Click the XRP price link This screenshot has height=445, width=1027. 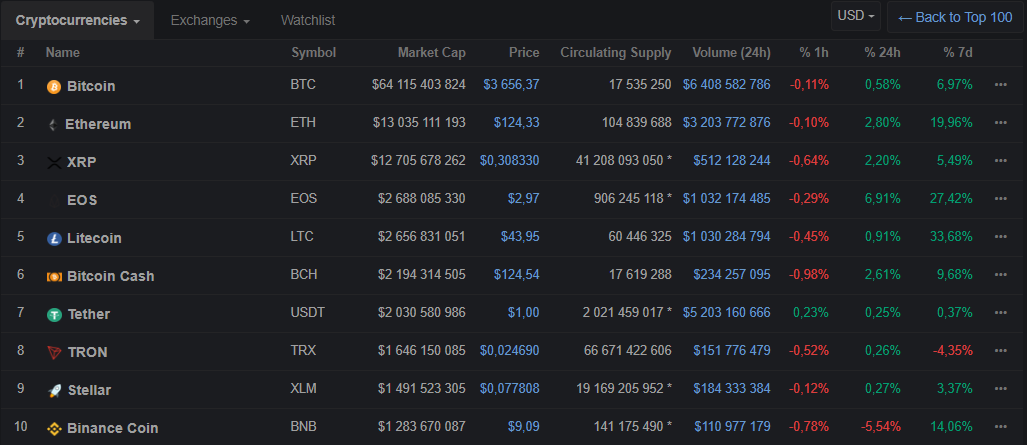tap(509, 161)
